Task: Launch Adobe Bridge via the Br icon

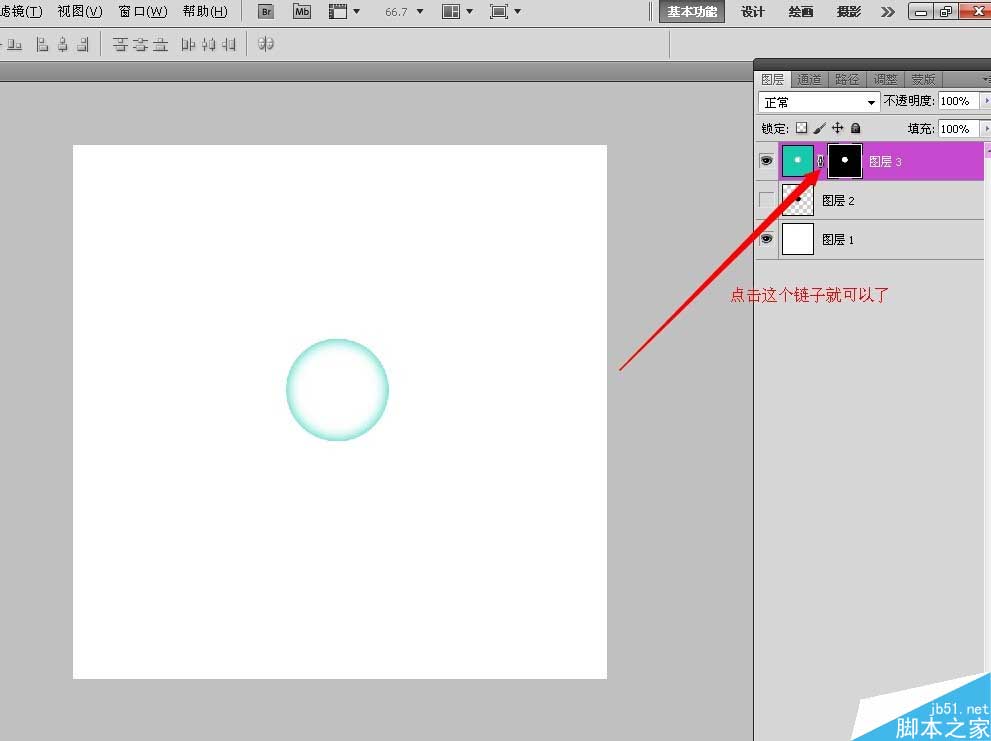Action: pos(266,11)
